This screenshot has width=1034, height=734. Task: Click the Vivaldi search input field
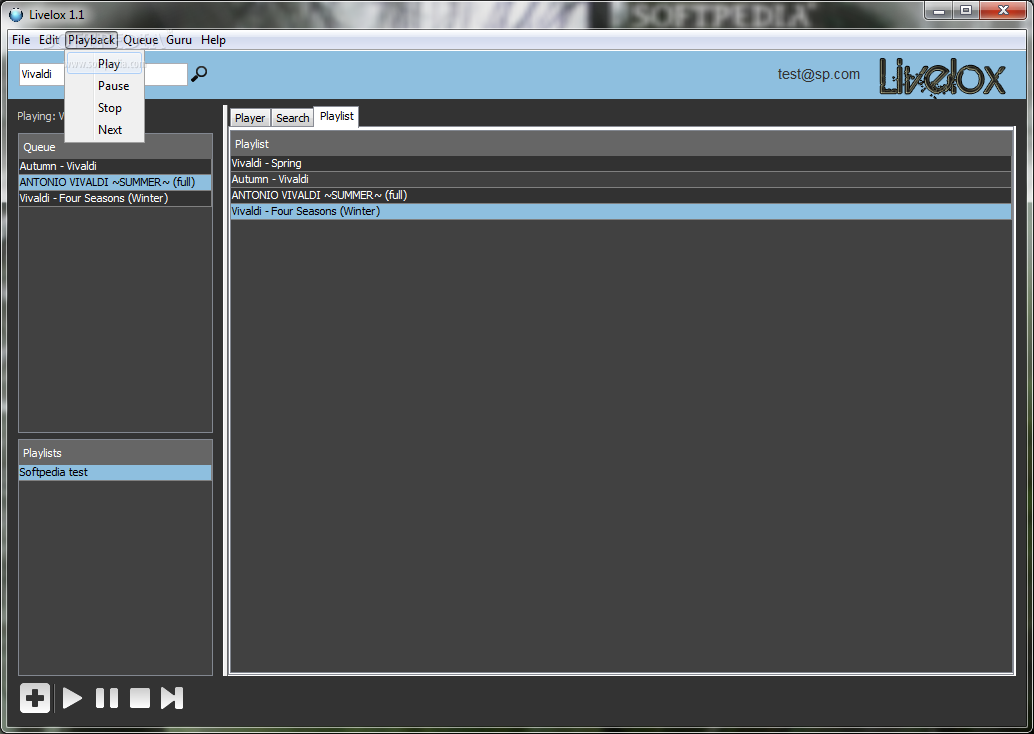104,74
